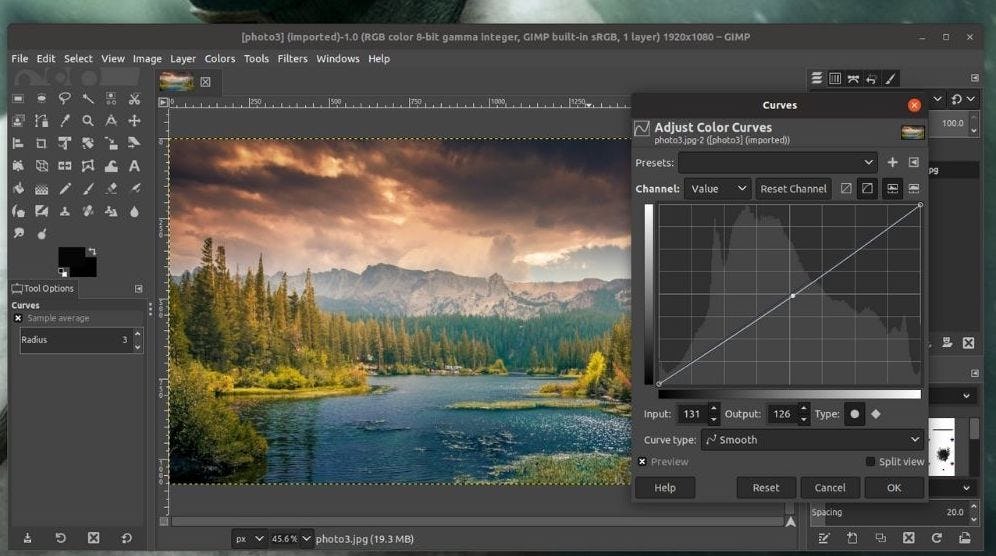Open the Colors menu

pos(220,59)
